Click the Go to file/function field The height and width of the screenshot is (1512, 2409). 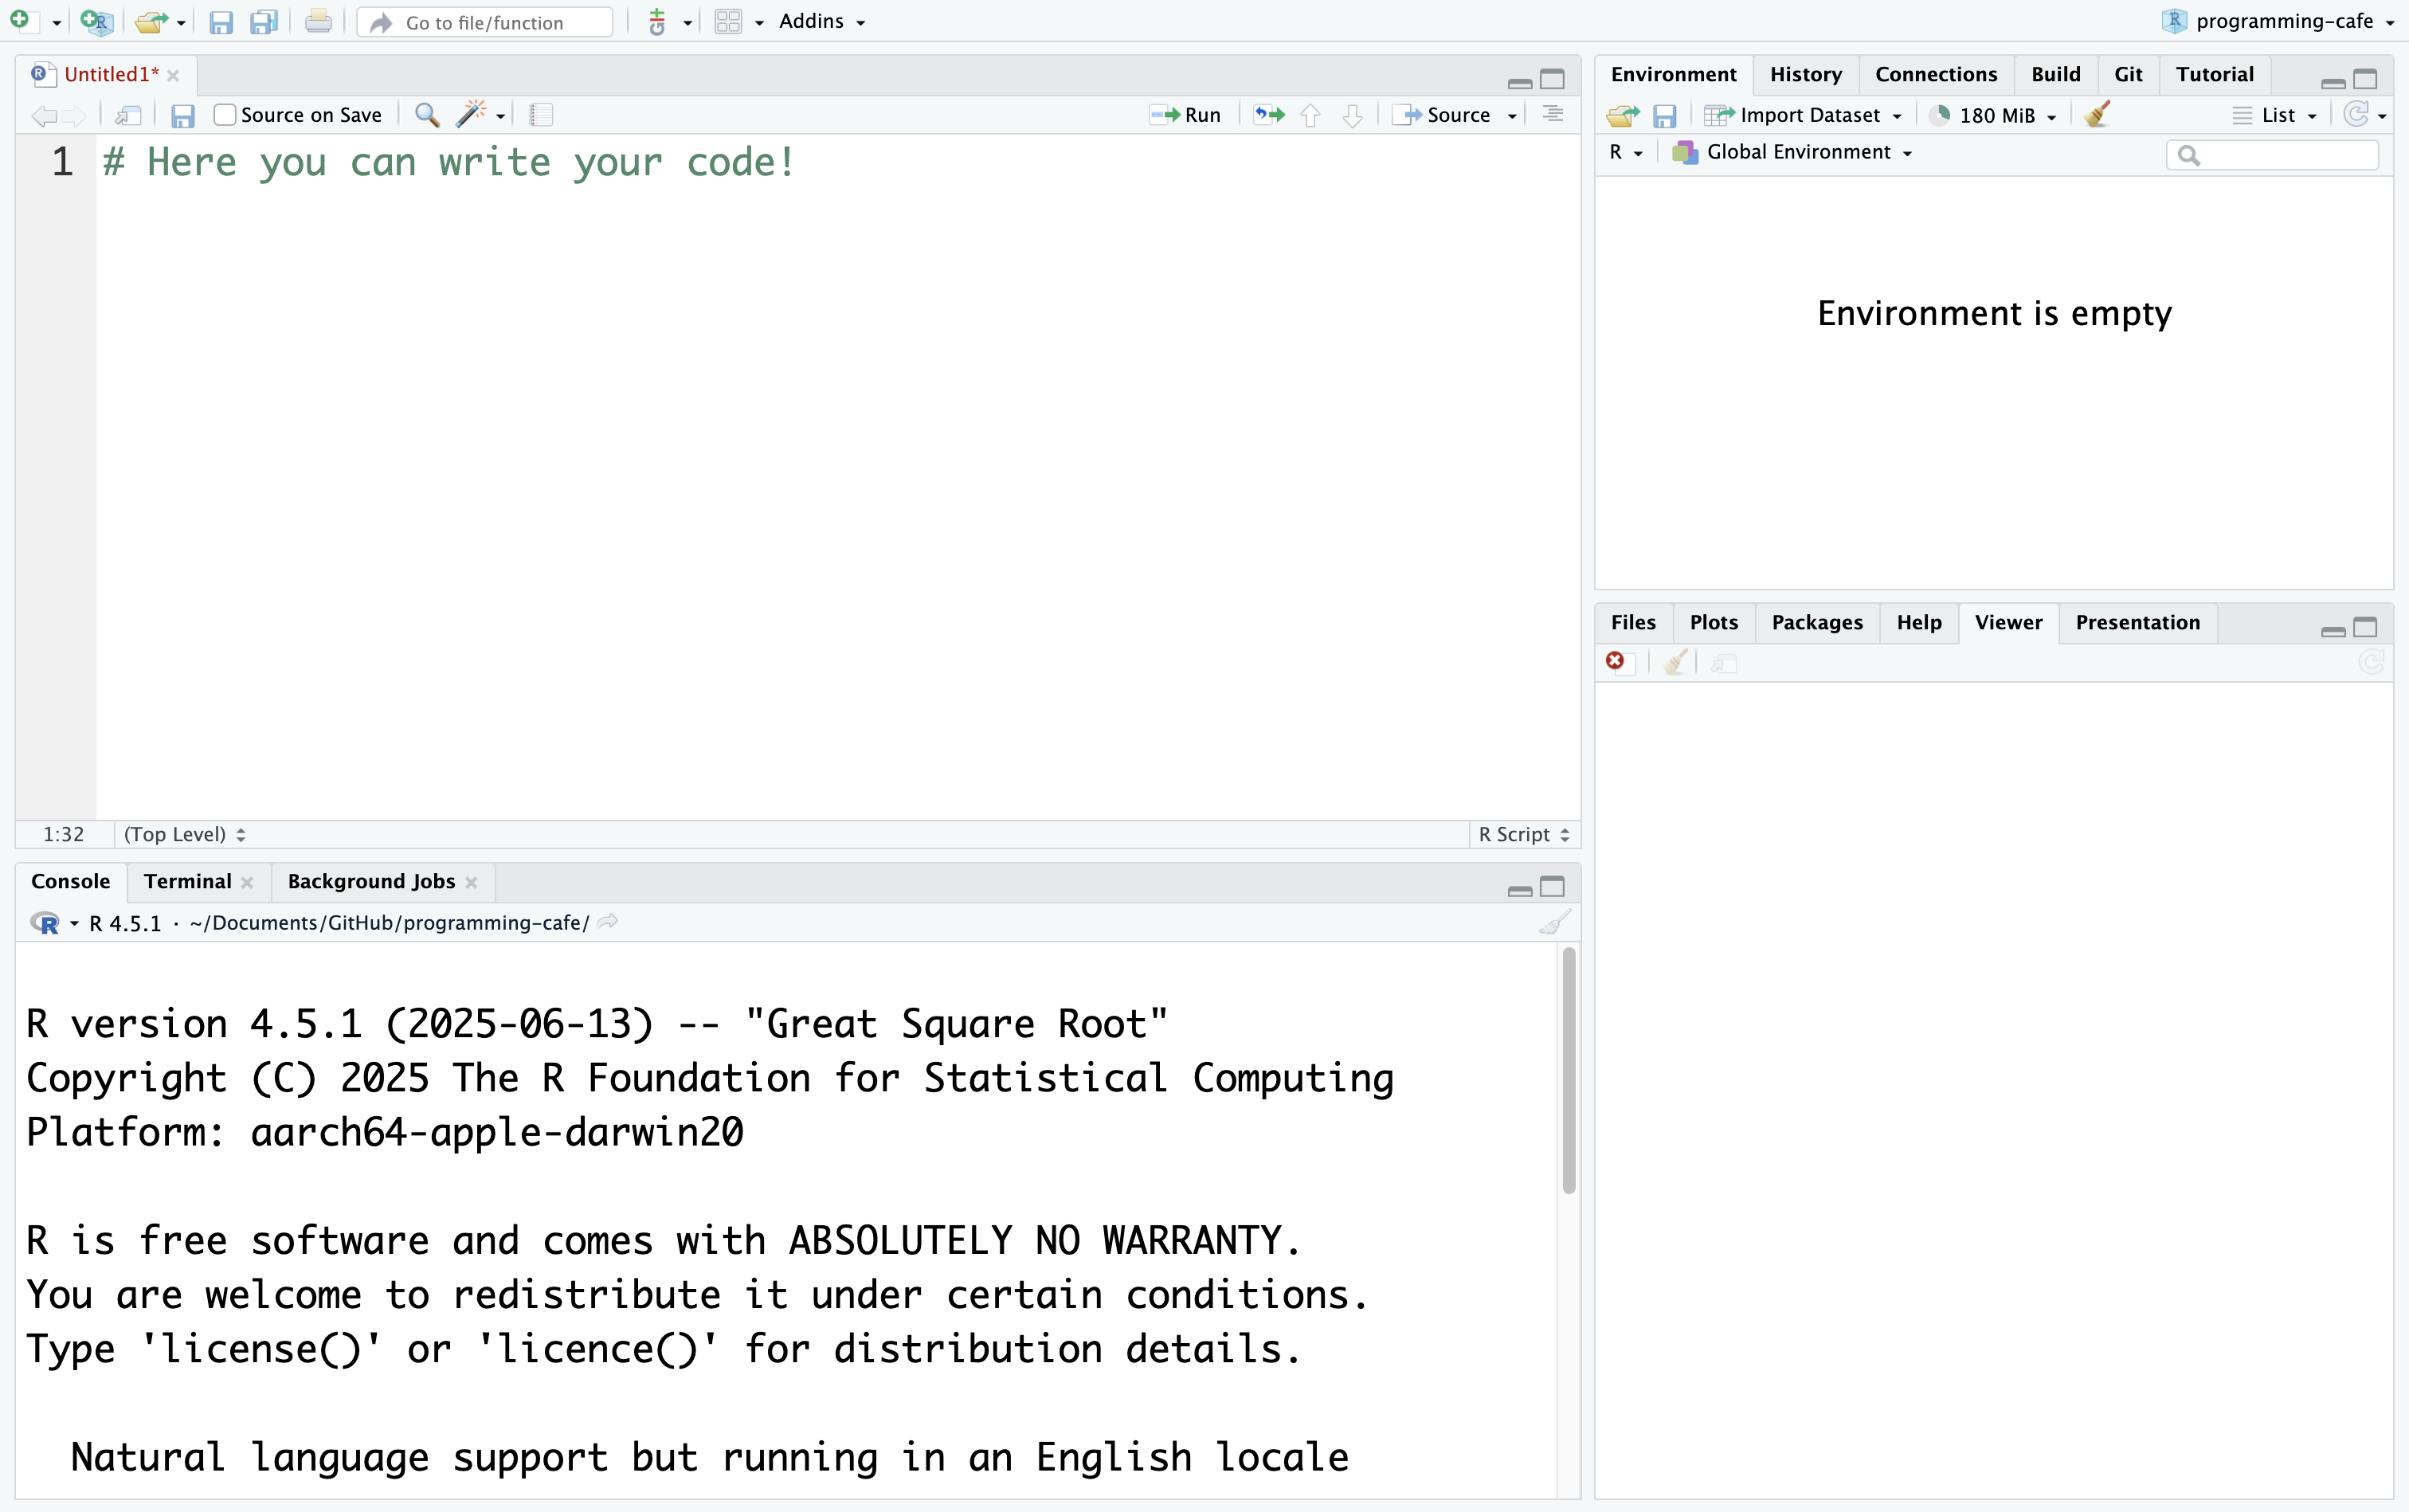[x=485, y=22]
